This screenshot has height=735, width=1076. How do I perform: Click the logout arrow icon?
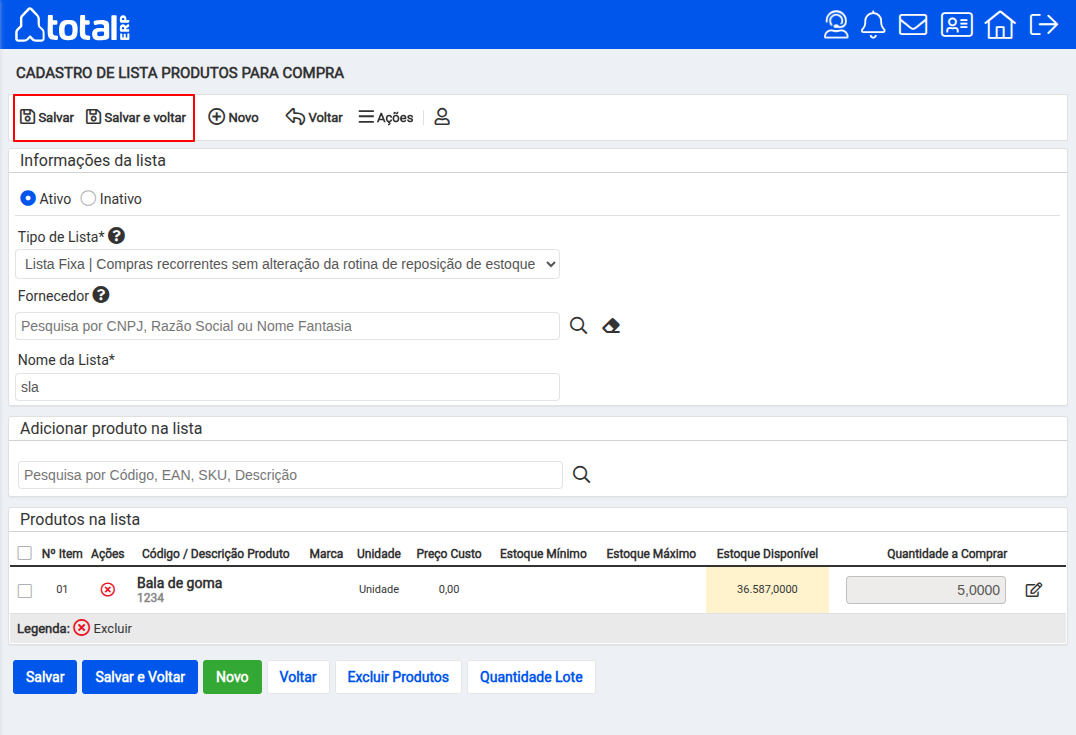(1043, 24)
